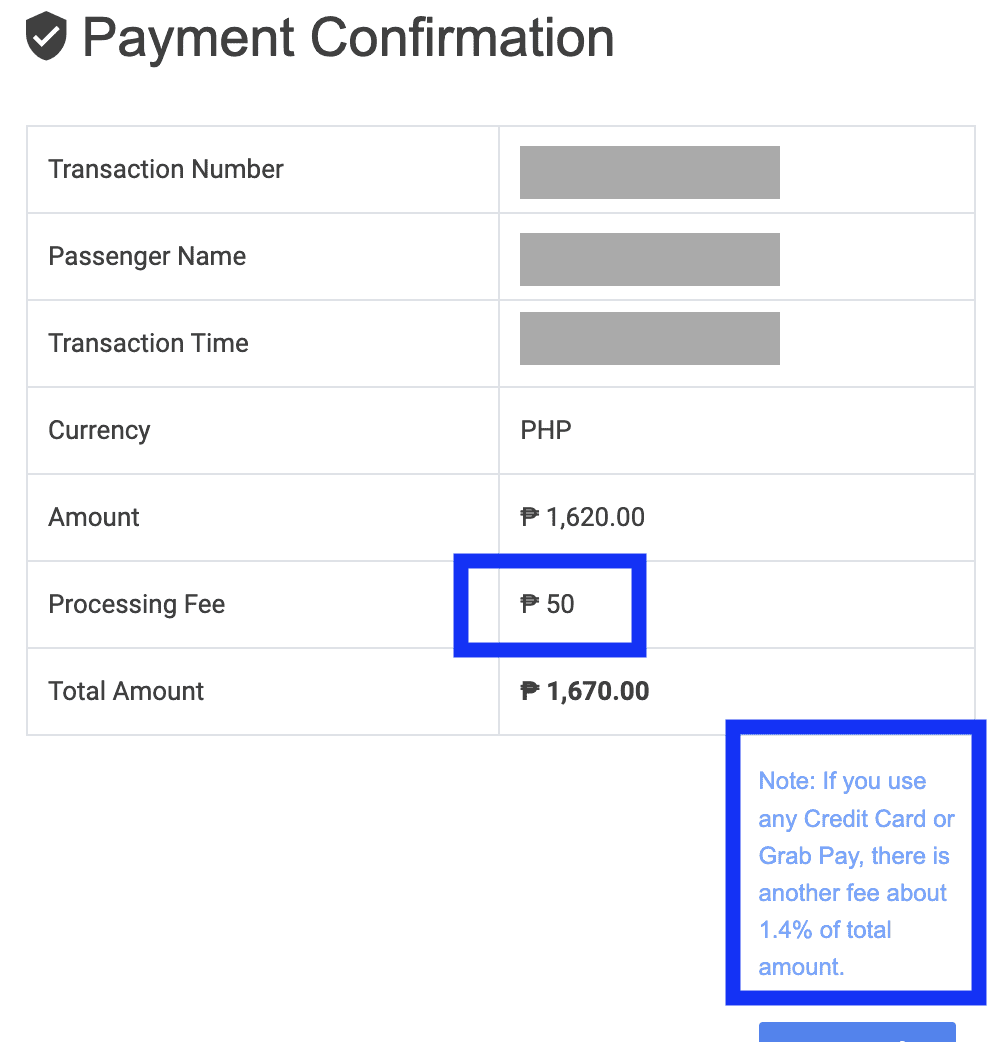
Task: Click the Credit Card or Grab Pay note
Action: click(855, 873)
